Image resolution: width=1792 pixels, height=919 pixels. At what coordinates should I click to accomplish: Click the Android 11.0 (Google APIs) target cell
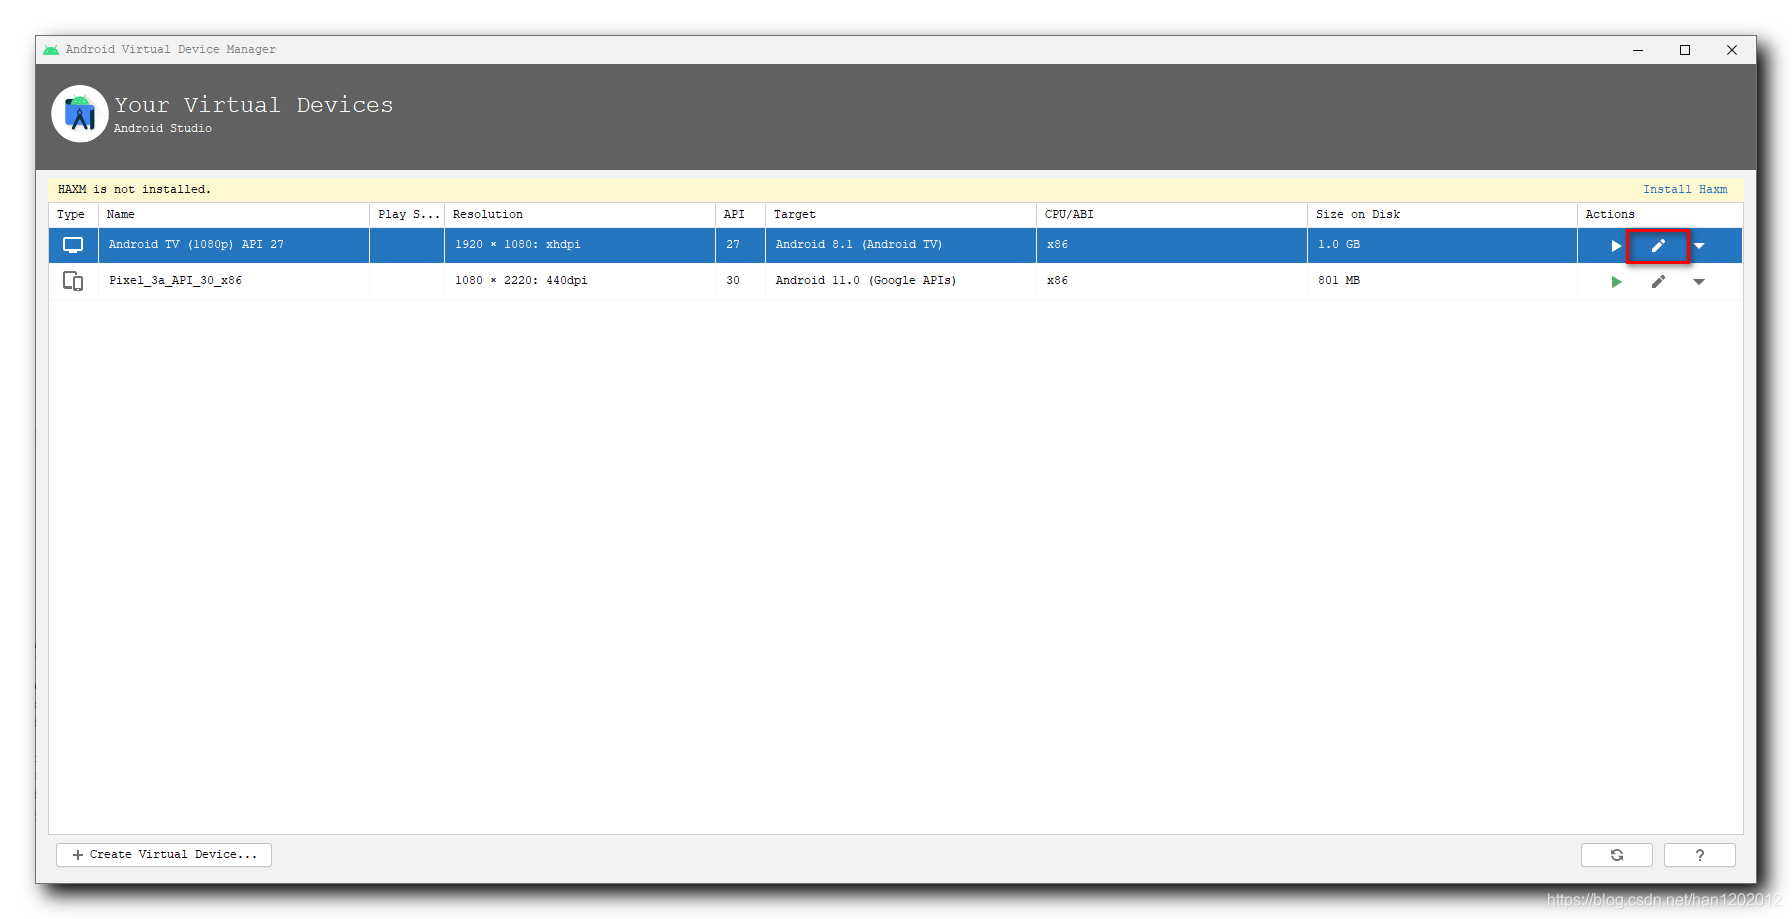click(901, 281)
